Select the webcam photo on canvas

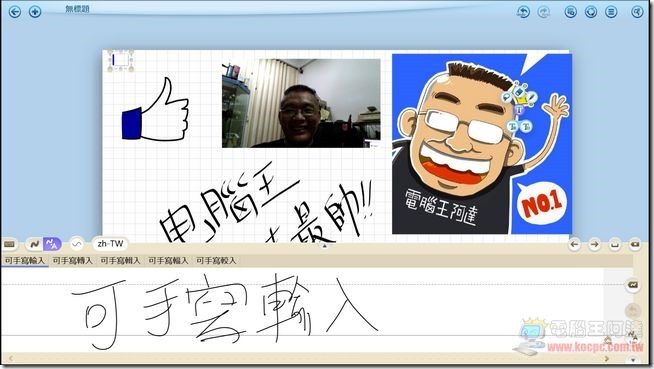click(301, 103)
